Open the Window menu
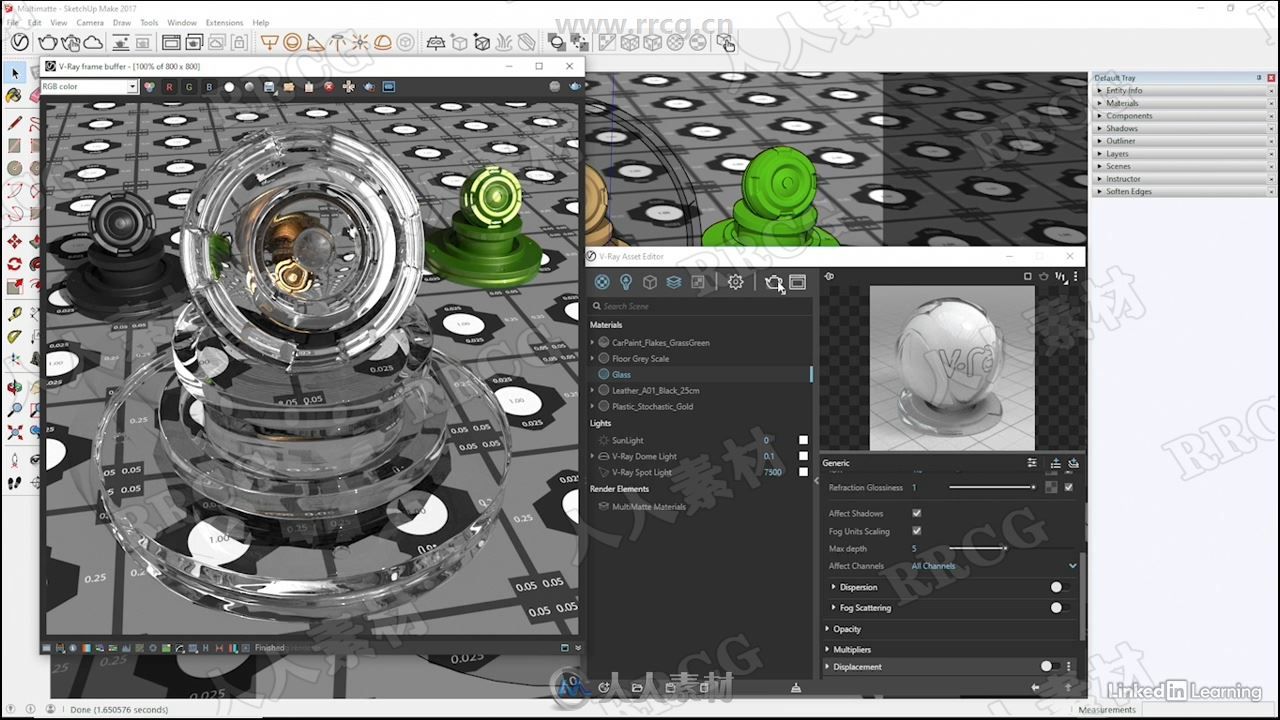The image size is (1280, 720). pos(182,22)
